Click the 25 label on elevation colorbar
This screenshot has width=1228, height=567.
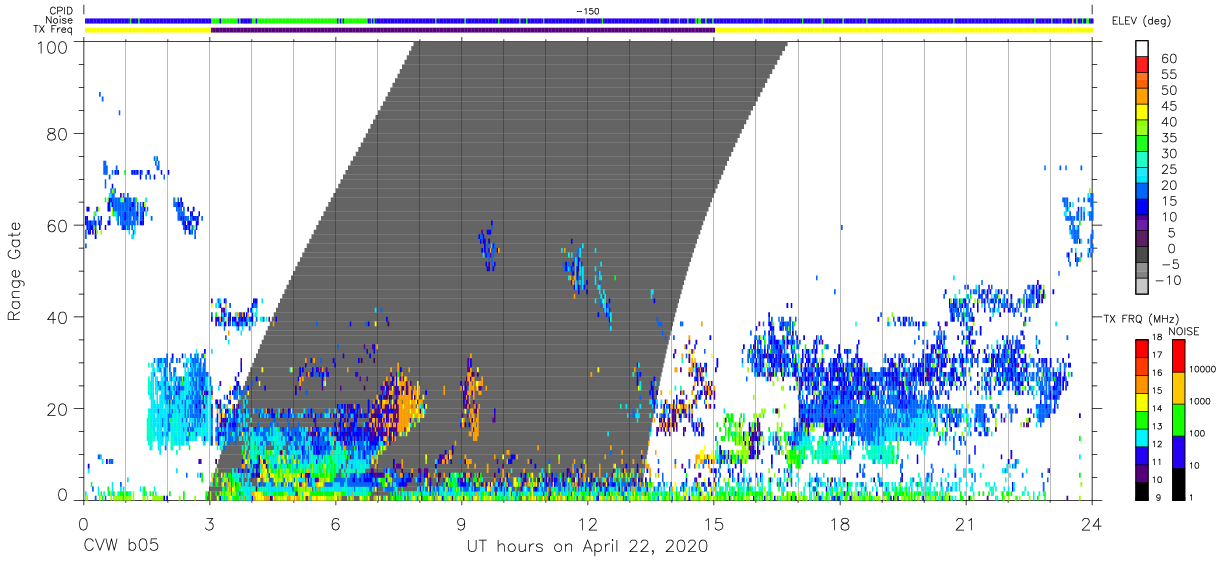coord(1168,169)
